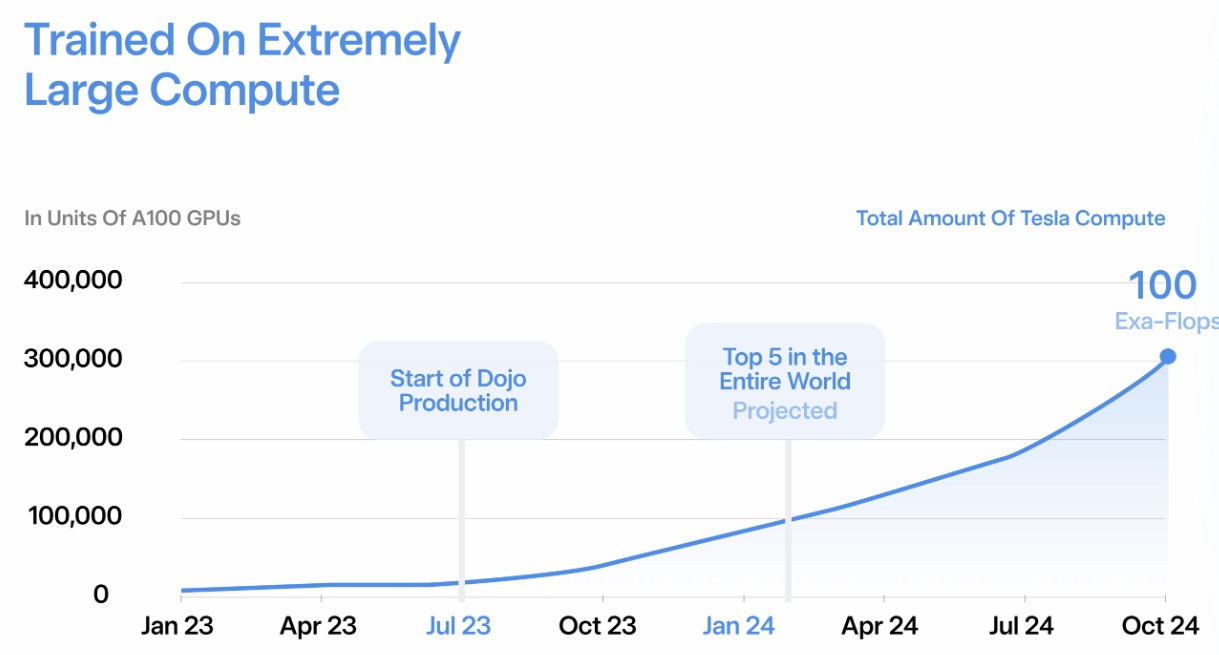Select the Apr 23 x-axis label
Image resolution: width=1219 pixels, height=655 pixels.
319,626
